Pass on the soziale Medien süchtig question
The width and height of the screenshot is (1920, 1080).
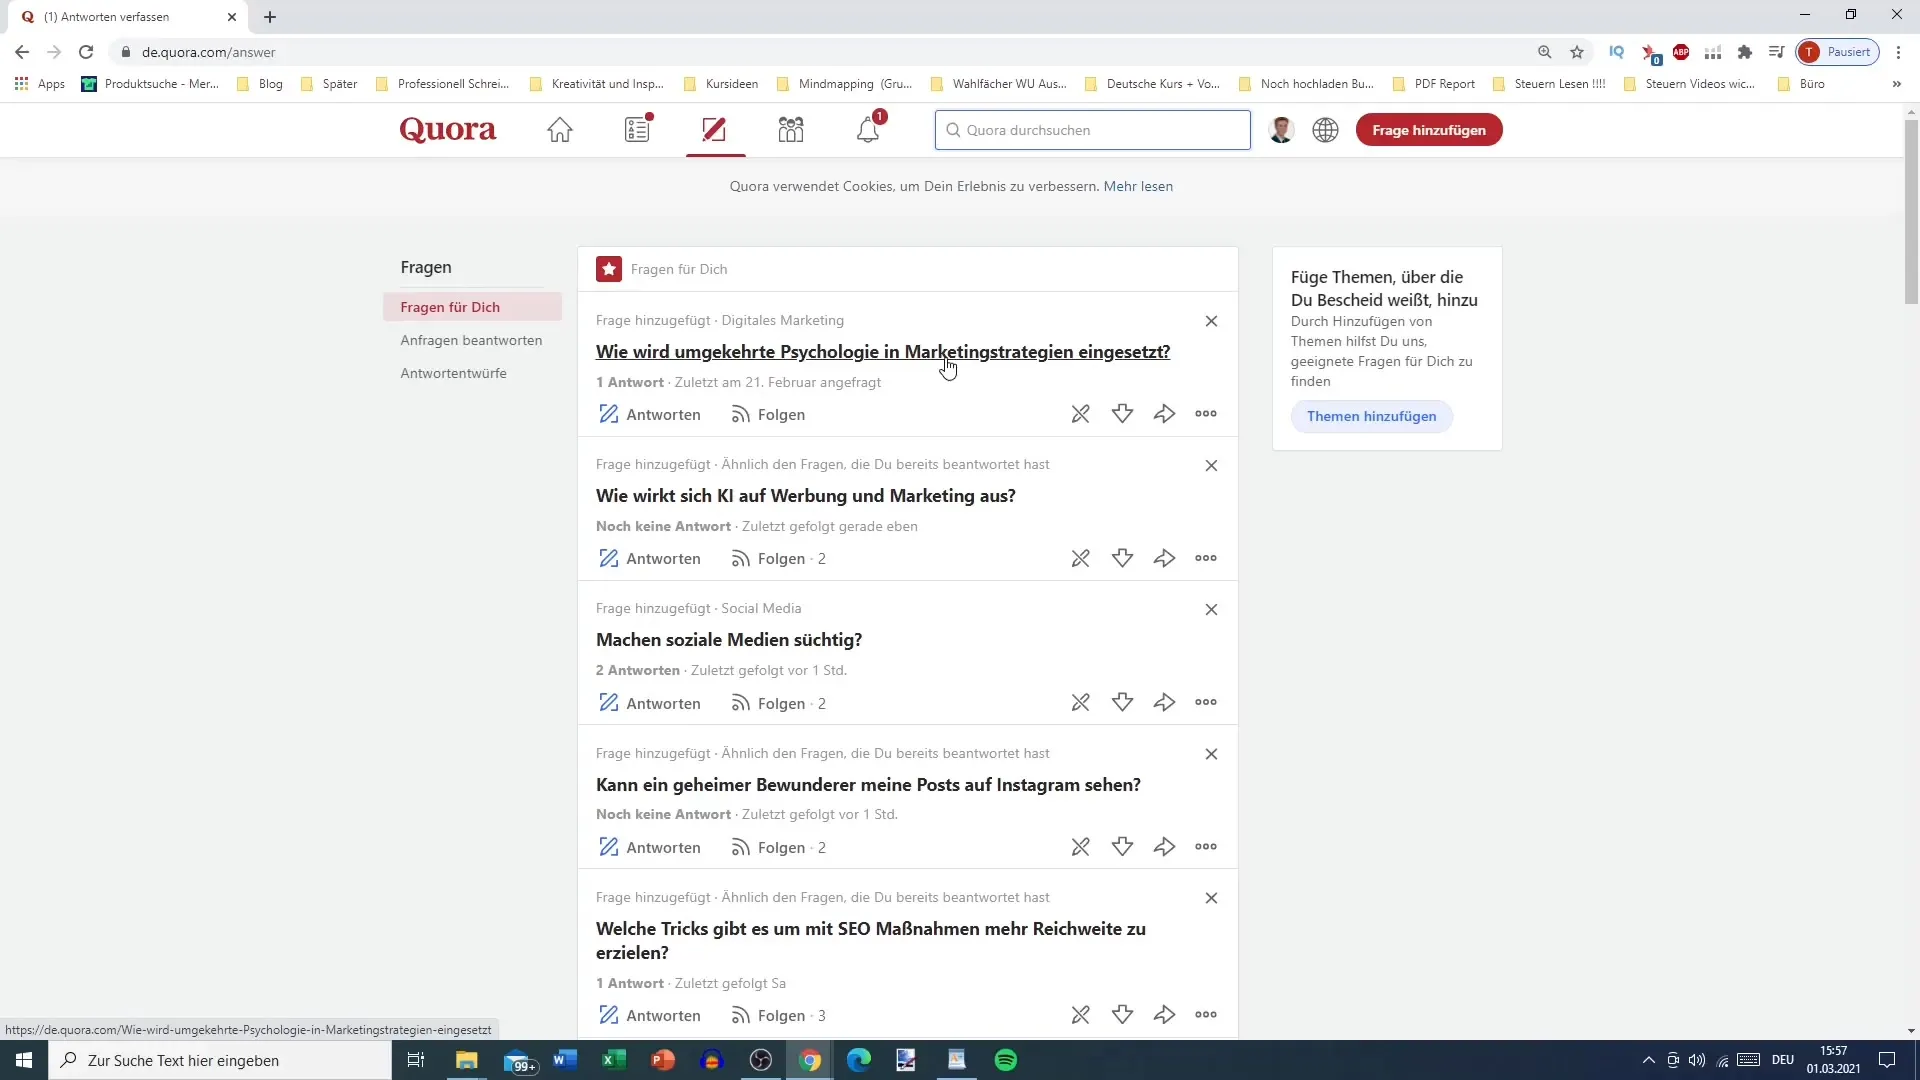click(1081, 702)
